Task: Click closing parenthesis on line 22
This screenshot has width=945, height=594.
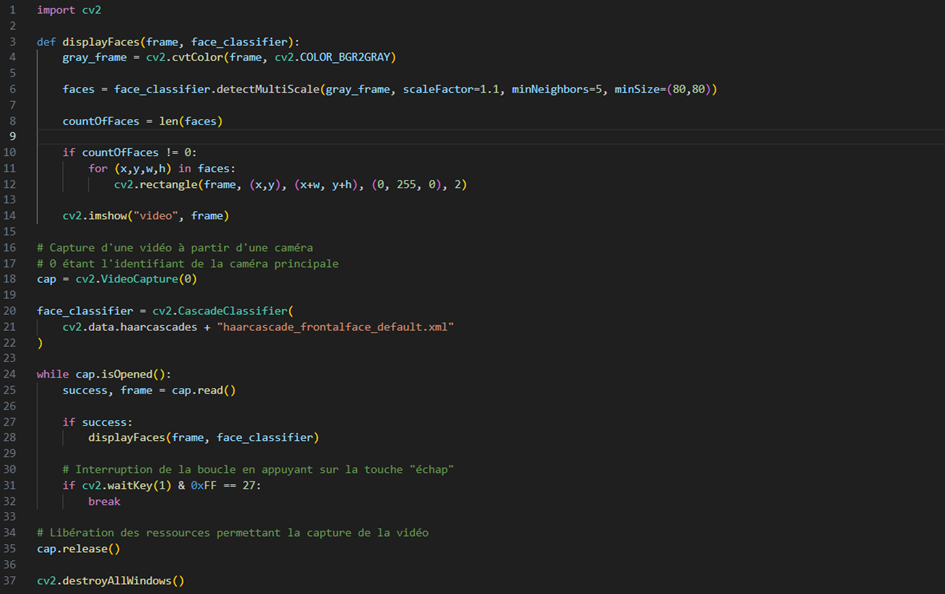Action: (x=40, y=343)
